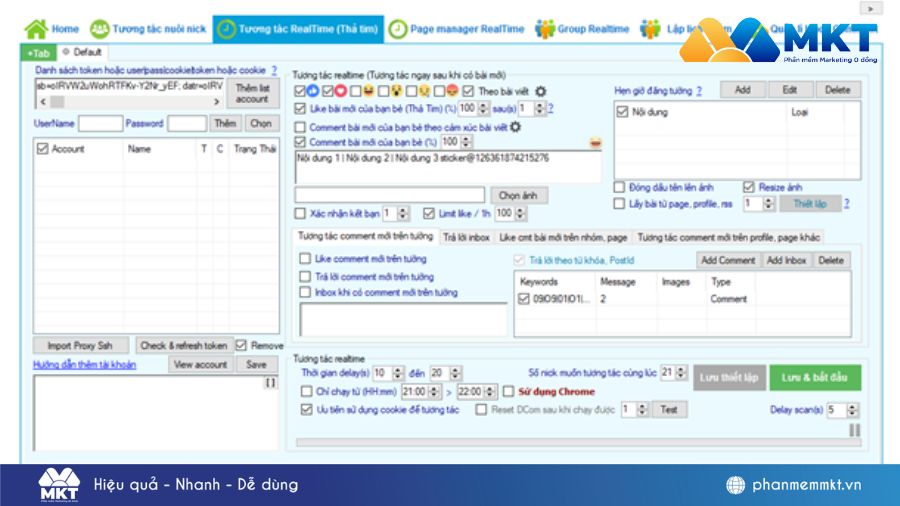Adjust the sau(s) delay spinner
This screenshot has height=506, width=900.
click(540, 108)
